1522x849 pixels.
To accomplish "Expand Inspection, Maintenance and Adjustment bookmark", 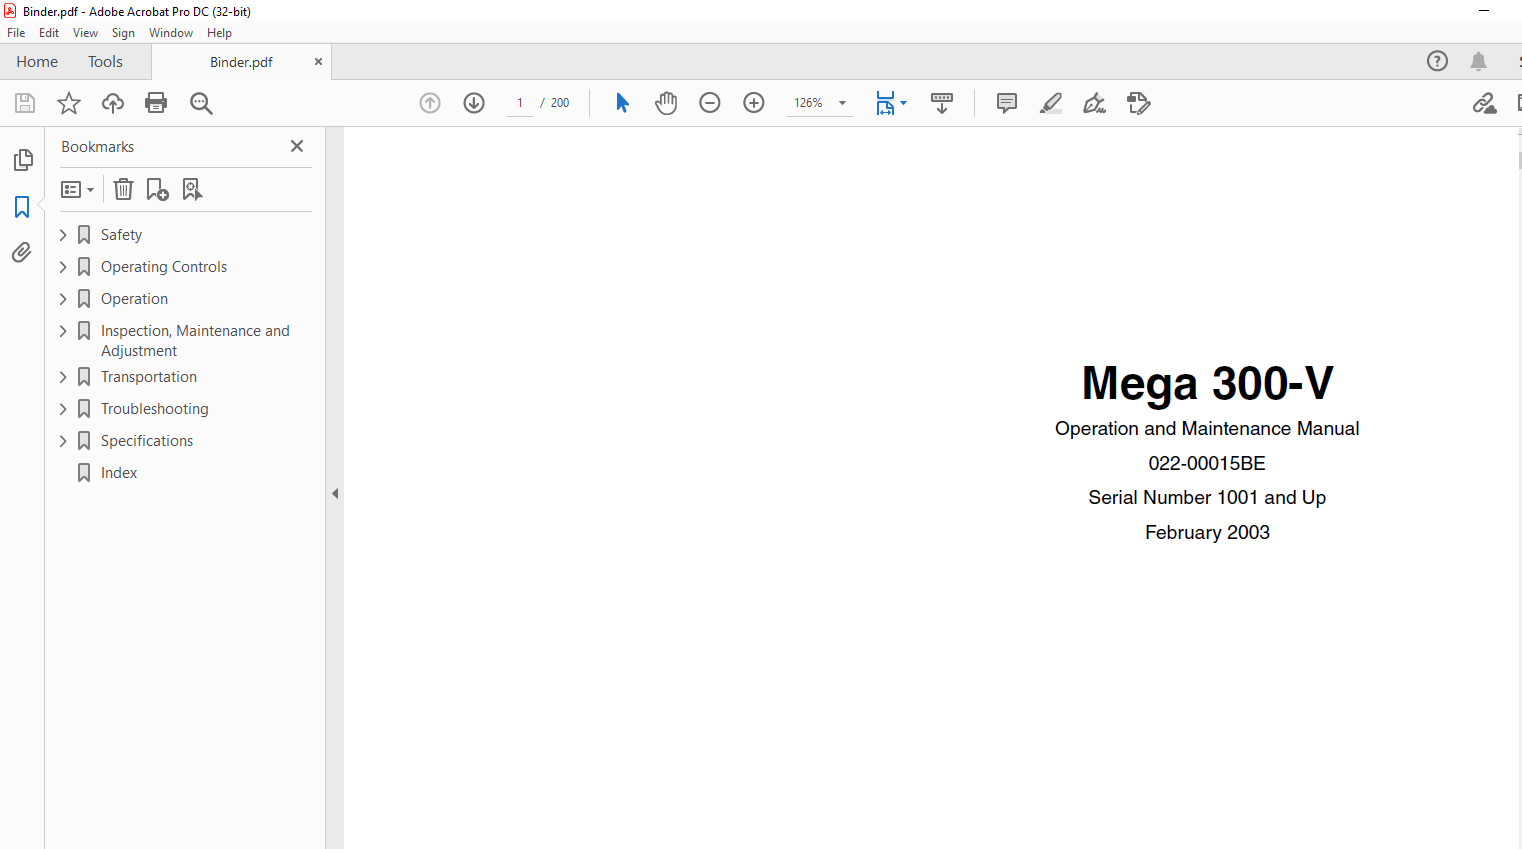I will (x=63, y=331).
